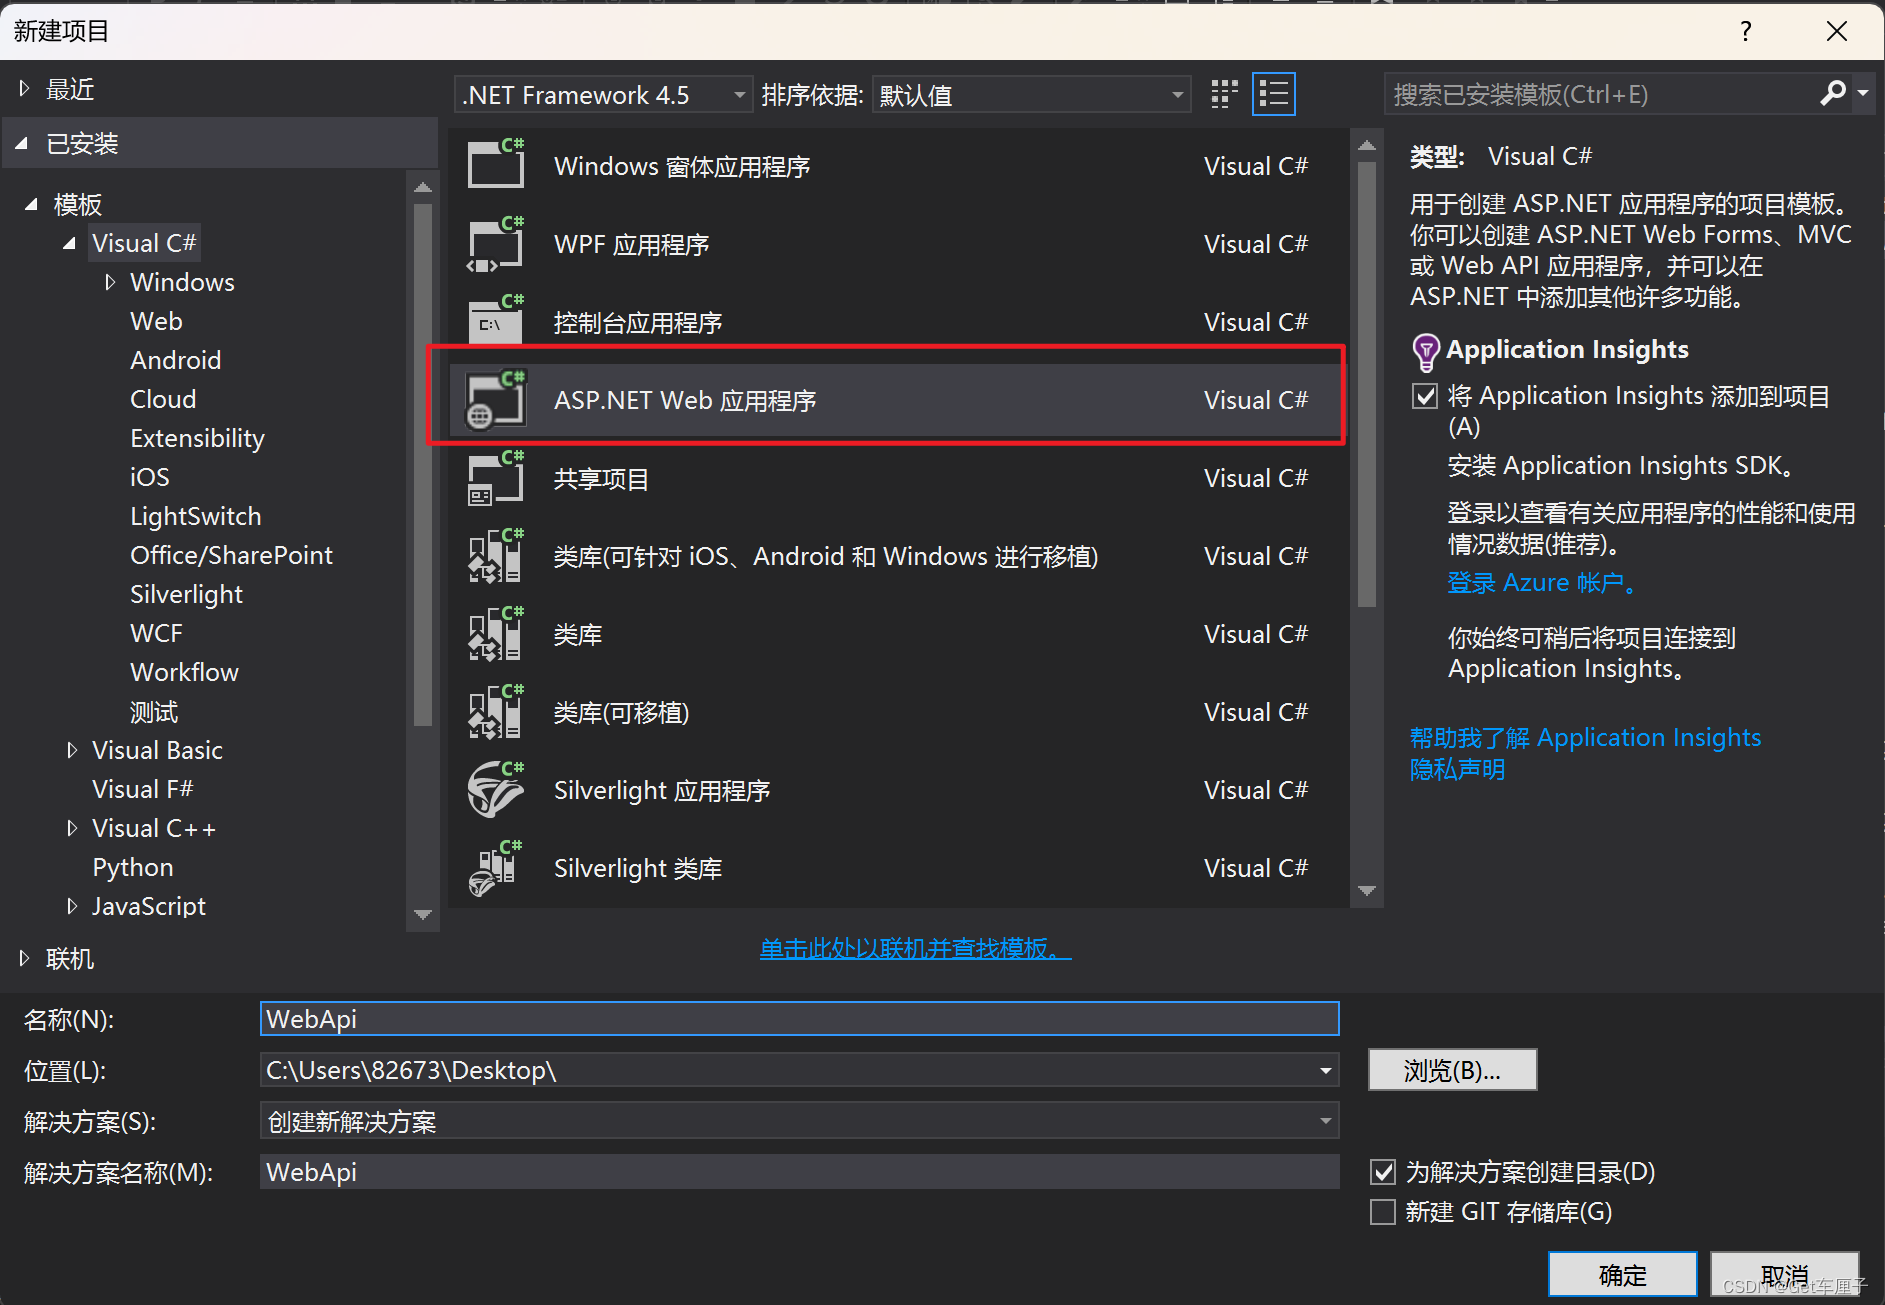Expand the Visual C++ tree node
Viewport: 1885px width, 1305px height.
click(72, 828)
